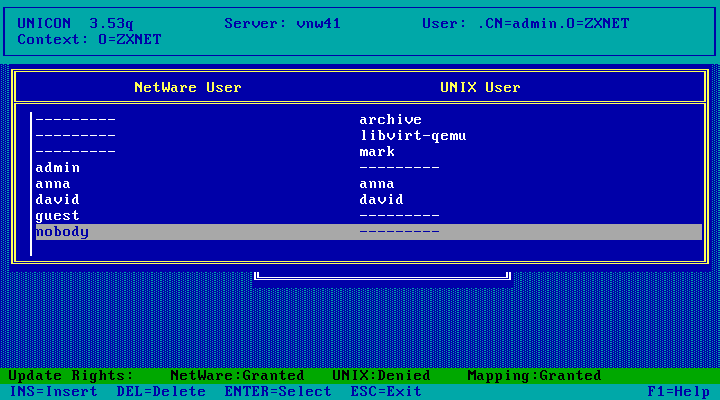This screenshot has width=720, height=400.
Task: Click the NetWare:Granted update rights status
Action: (237, 376)
